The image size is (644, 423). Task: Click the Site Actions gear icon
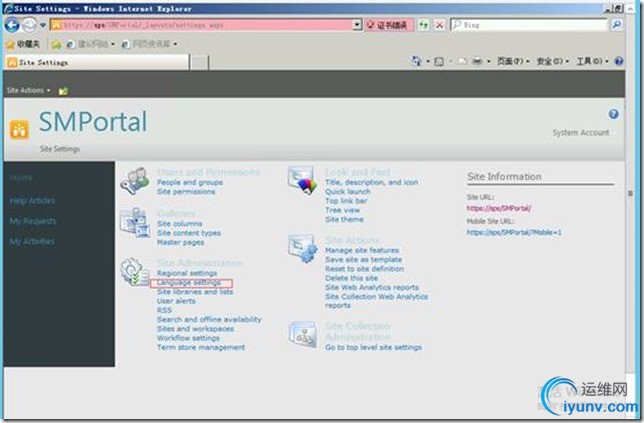303,248
